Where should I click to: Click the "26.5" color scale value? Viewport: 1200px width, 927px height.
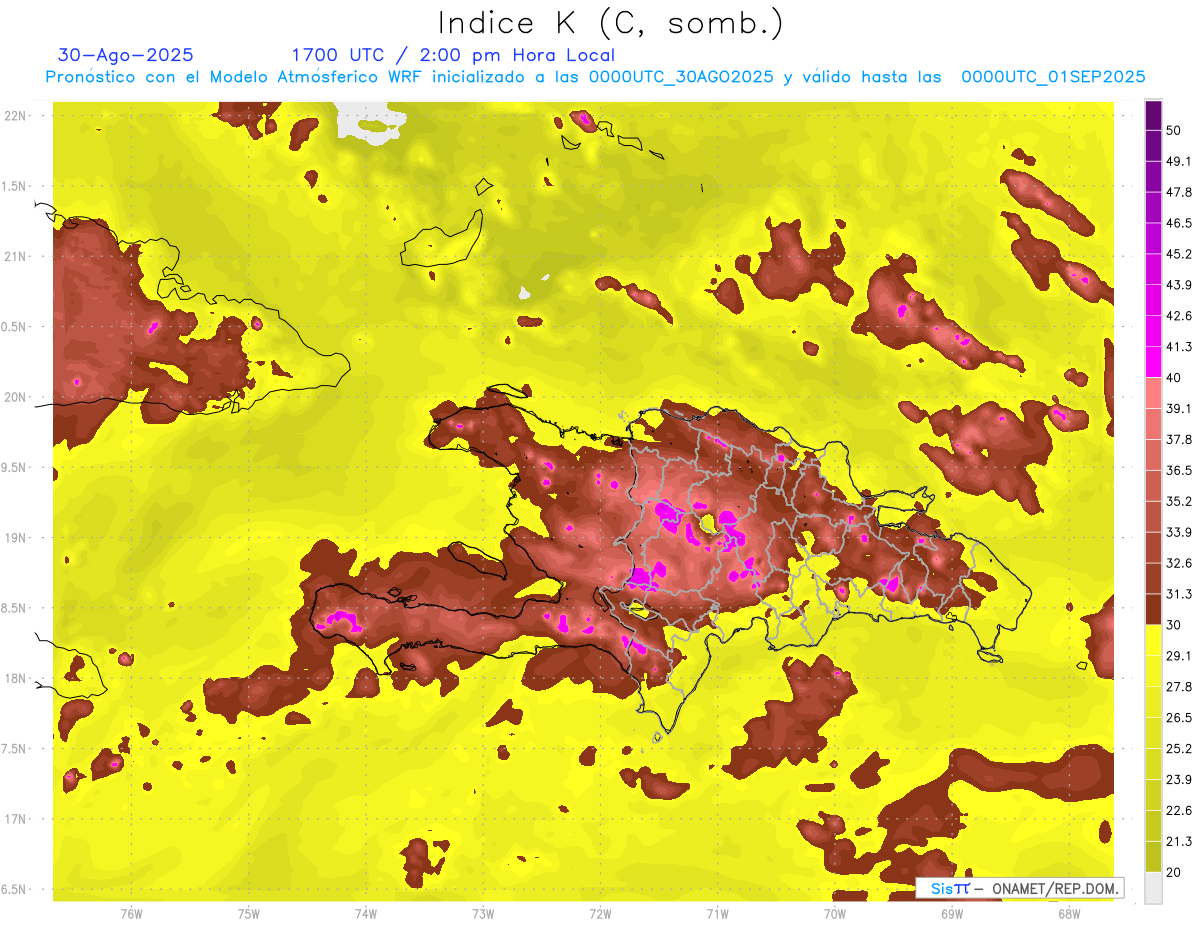click(x=1179, y=718)
